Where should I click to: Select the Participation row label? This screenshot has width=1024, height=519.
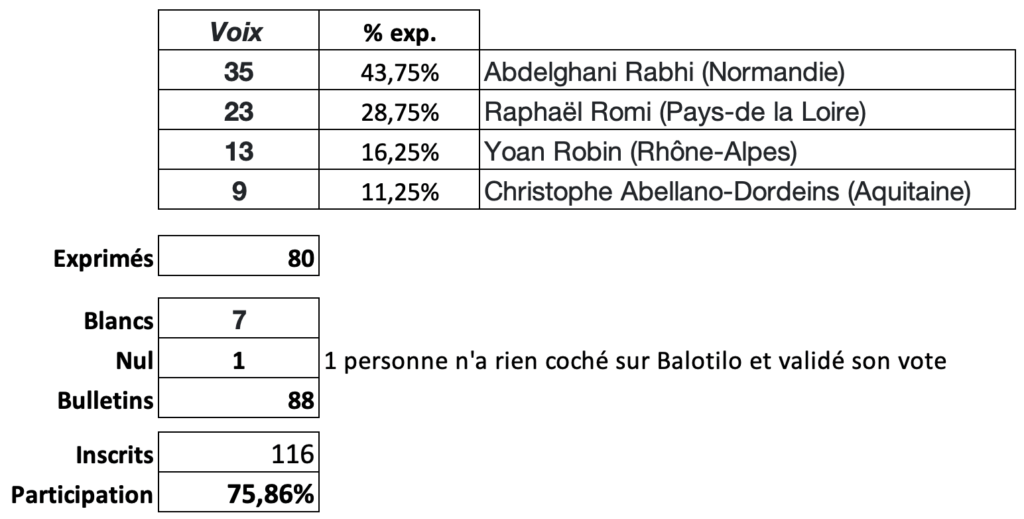[82, 494]
